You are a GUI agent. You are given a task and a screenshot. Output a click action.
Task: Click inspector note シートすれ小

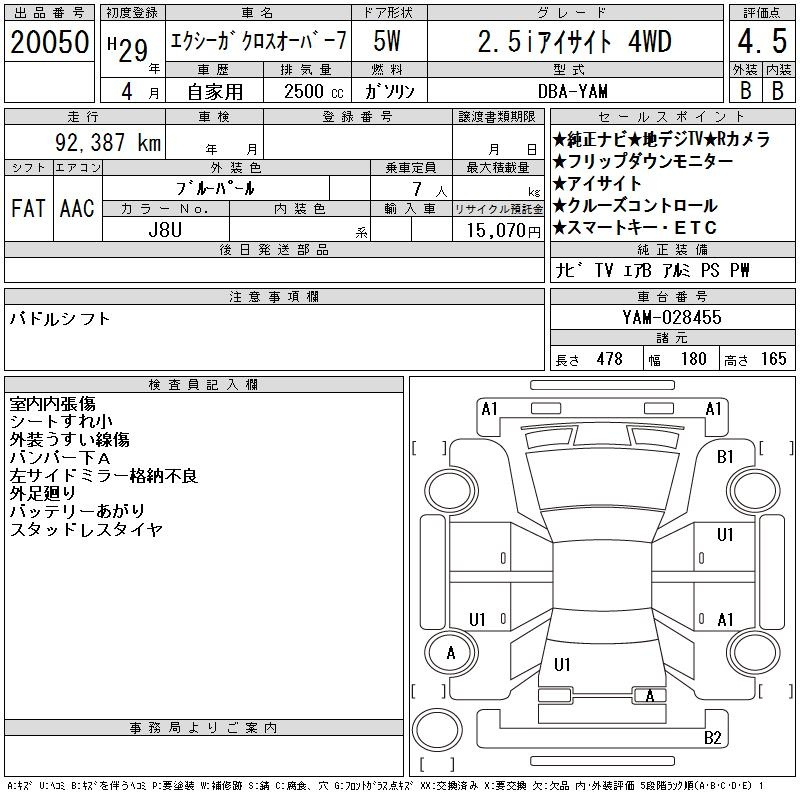(x=61, y=421)
